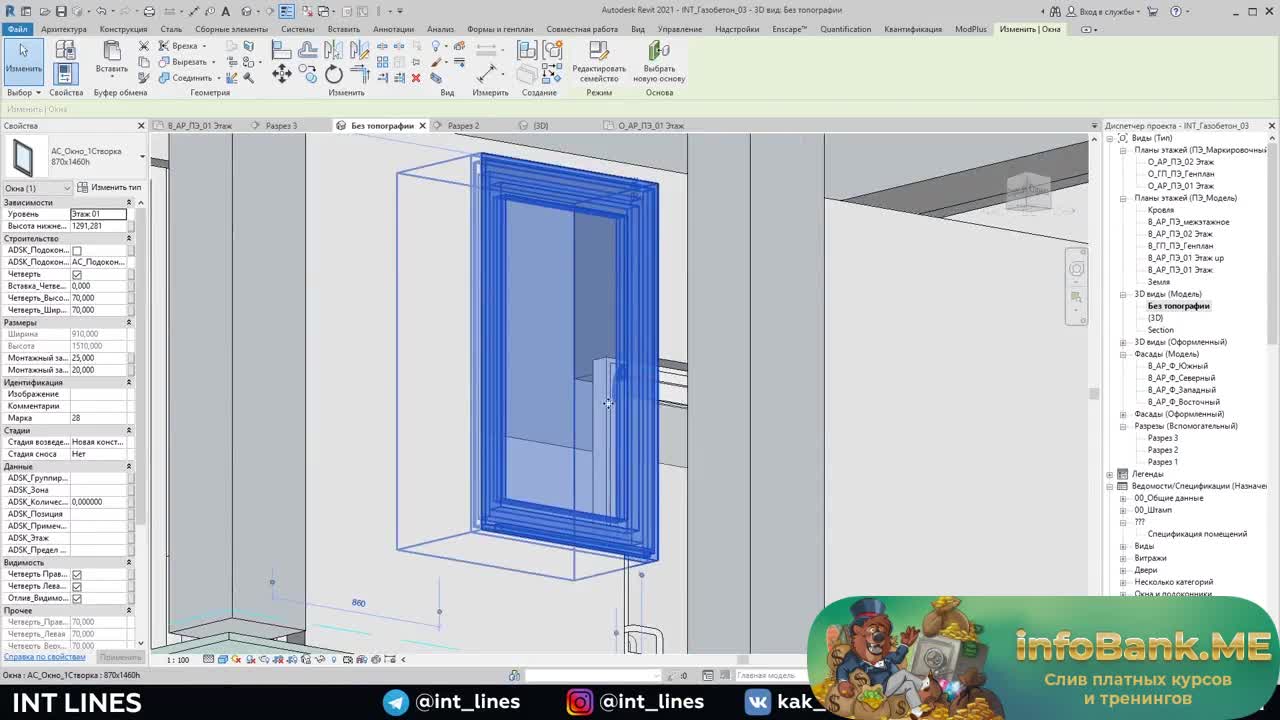This screenshot has width=1280, height=720.
Task: Click the red Delete icon
Action: coord(416,78)
